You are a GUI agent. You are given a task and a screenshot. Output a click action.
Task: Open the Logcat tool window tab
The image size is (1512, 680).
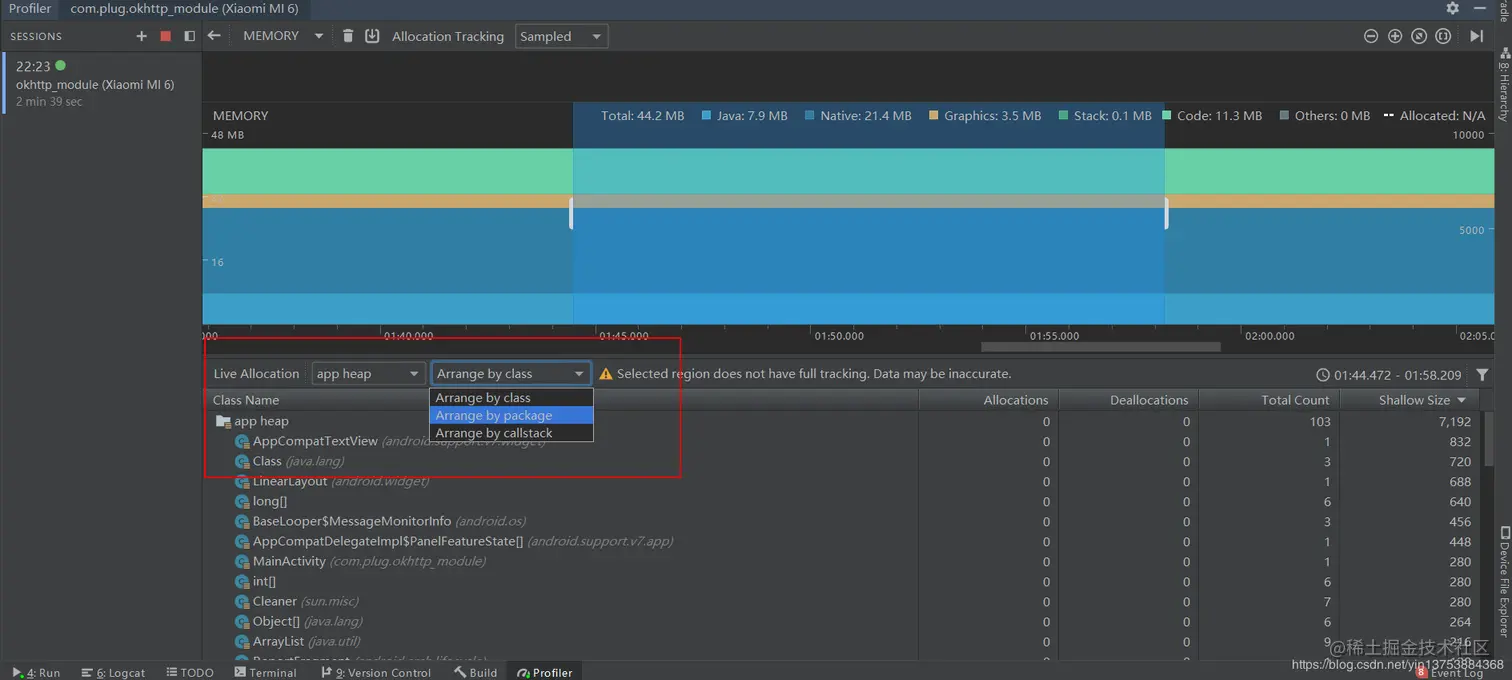tap(113, 672)
